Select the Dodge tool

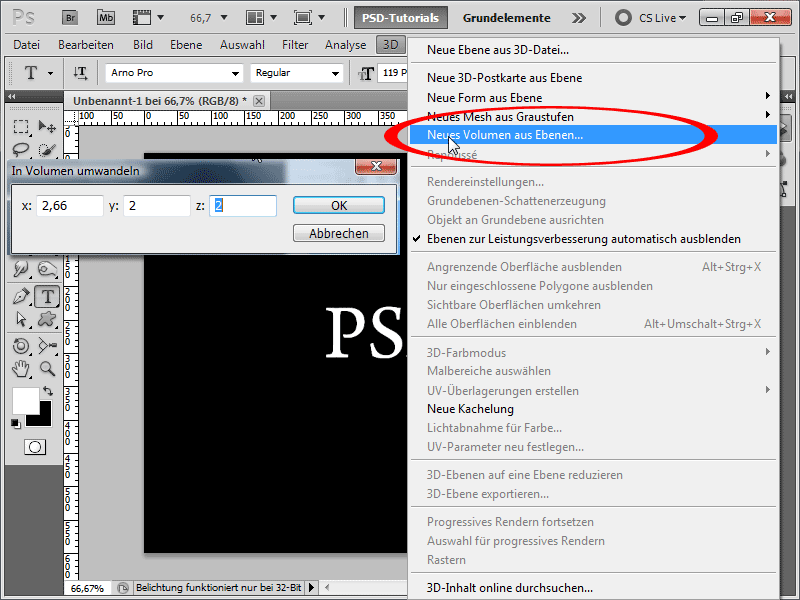pyautogui.click(x=47, y=268)
